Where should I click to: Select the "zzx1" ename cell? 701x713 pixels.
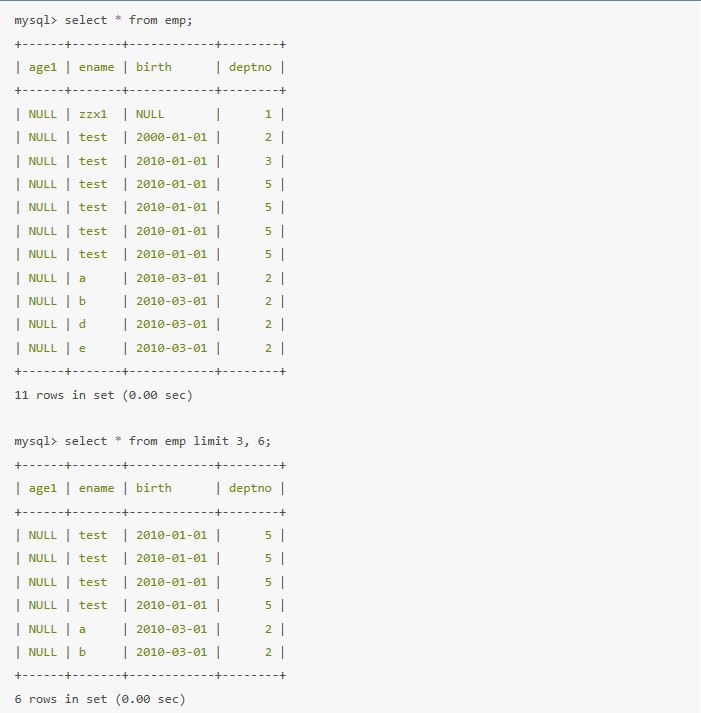93,114
